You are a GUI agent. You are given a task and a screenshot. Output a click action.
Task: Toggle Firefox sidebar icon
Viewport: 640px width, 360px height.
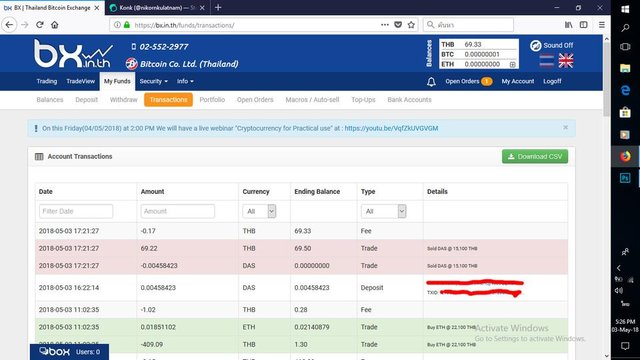pyautogui.click(x=584, y=25)
